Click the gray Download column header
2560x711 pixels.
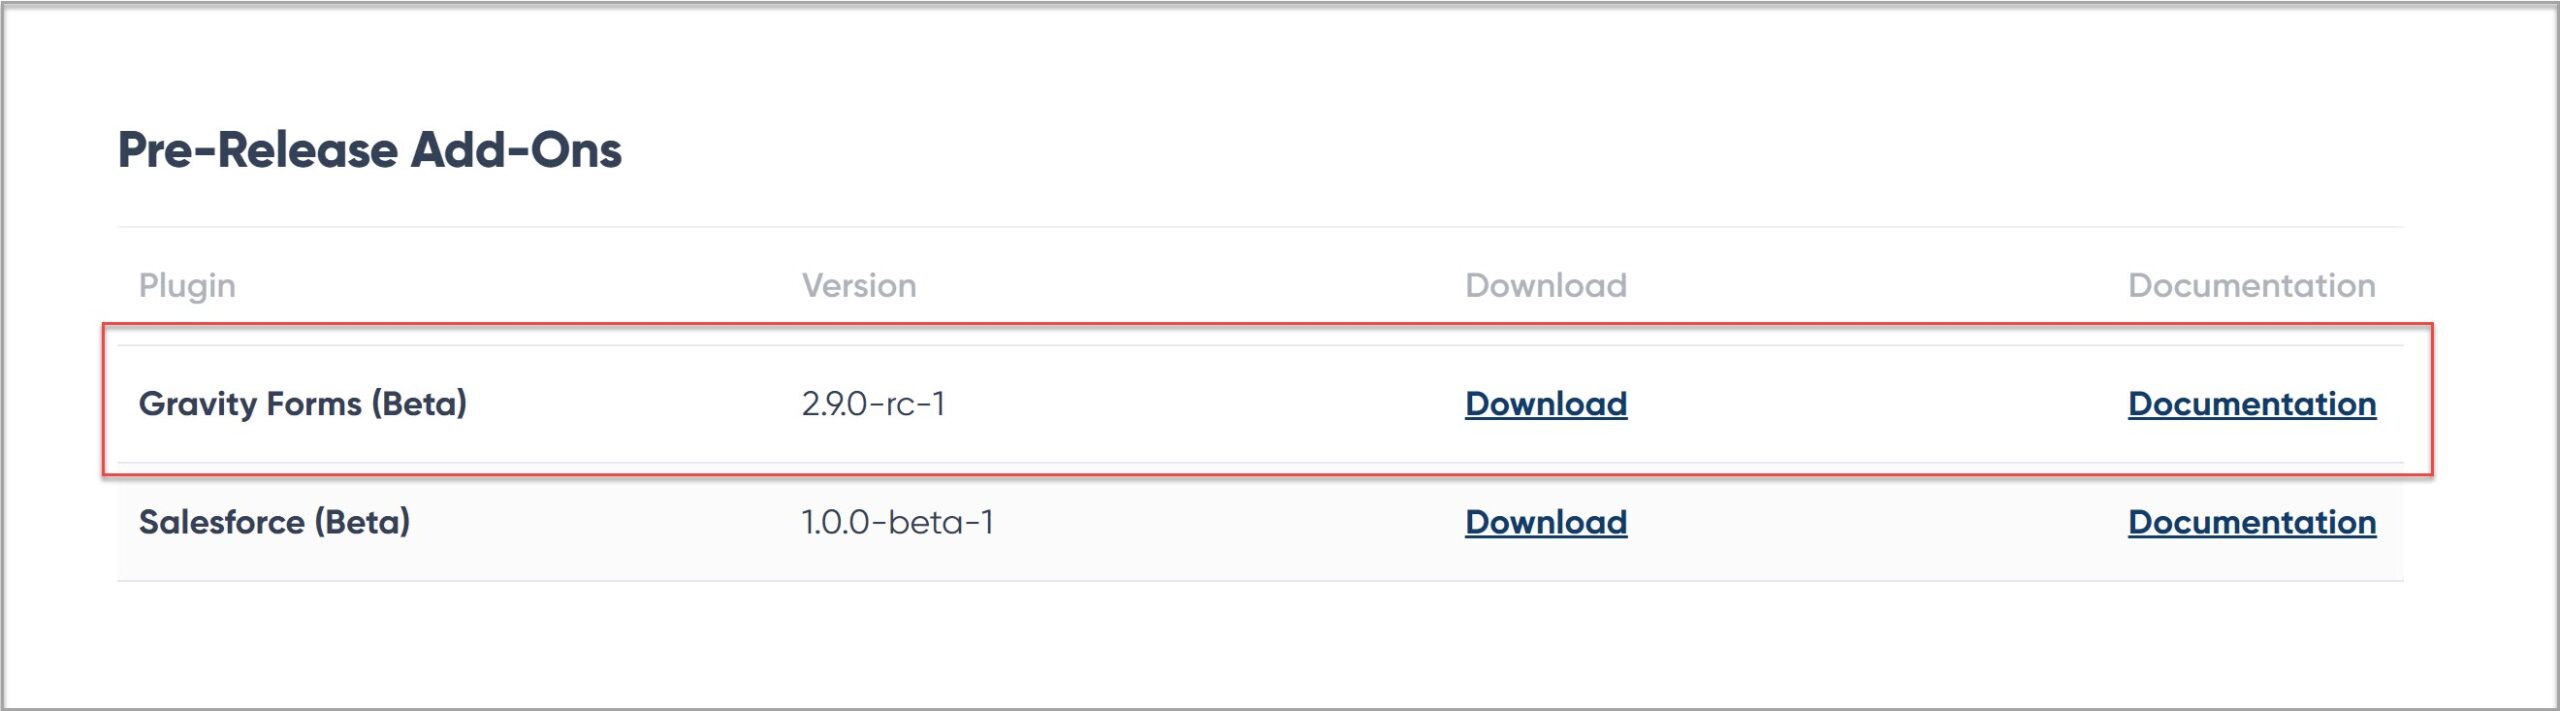tap(1546, 286)
